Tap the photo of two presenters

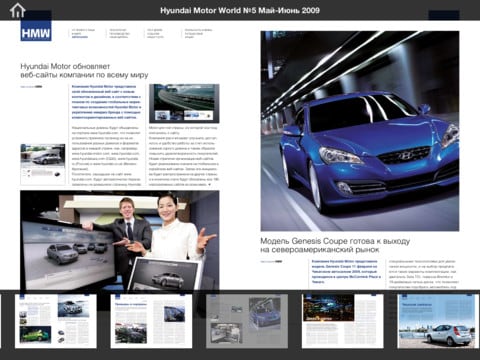(x=120, y=240)
